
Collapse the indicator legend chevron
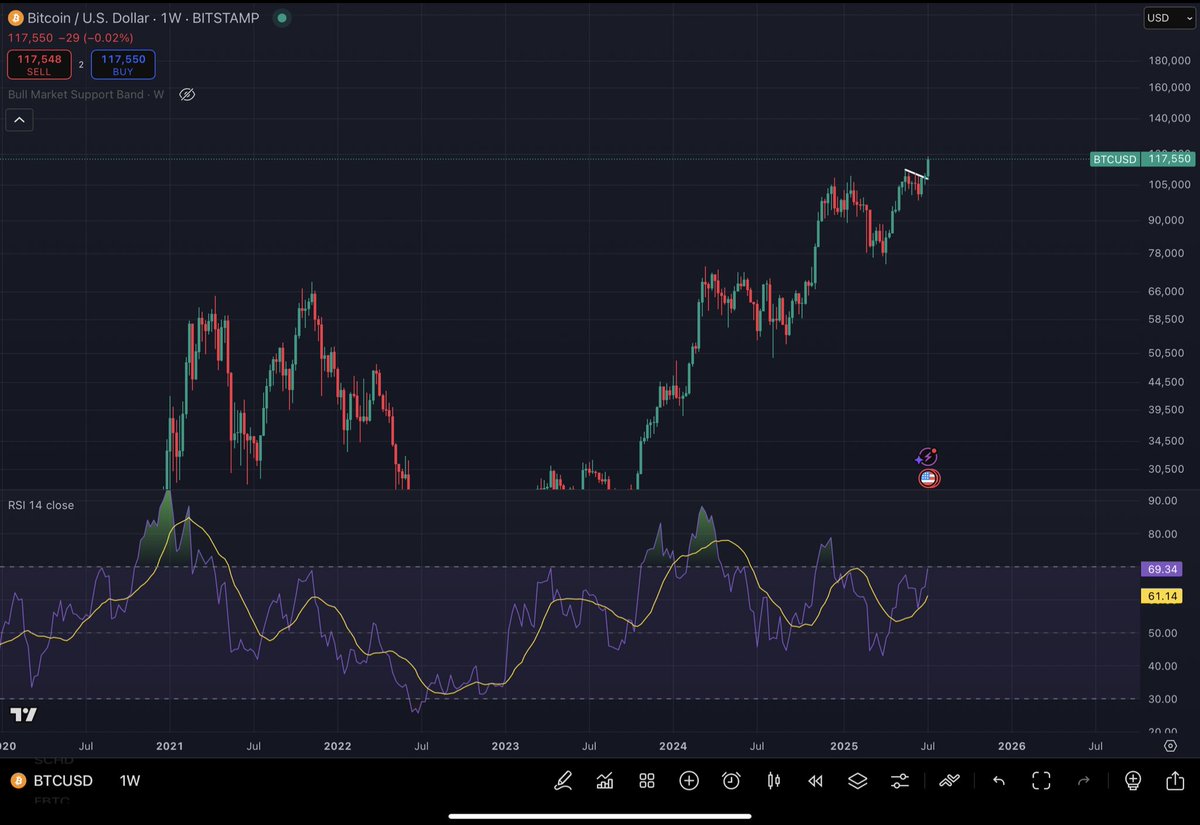click(20, 121)
